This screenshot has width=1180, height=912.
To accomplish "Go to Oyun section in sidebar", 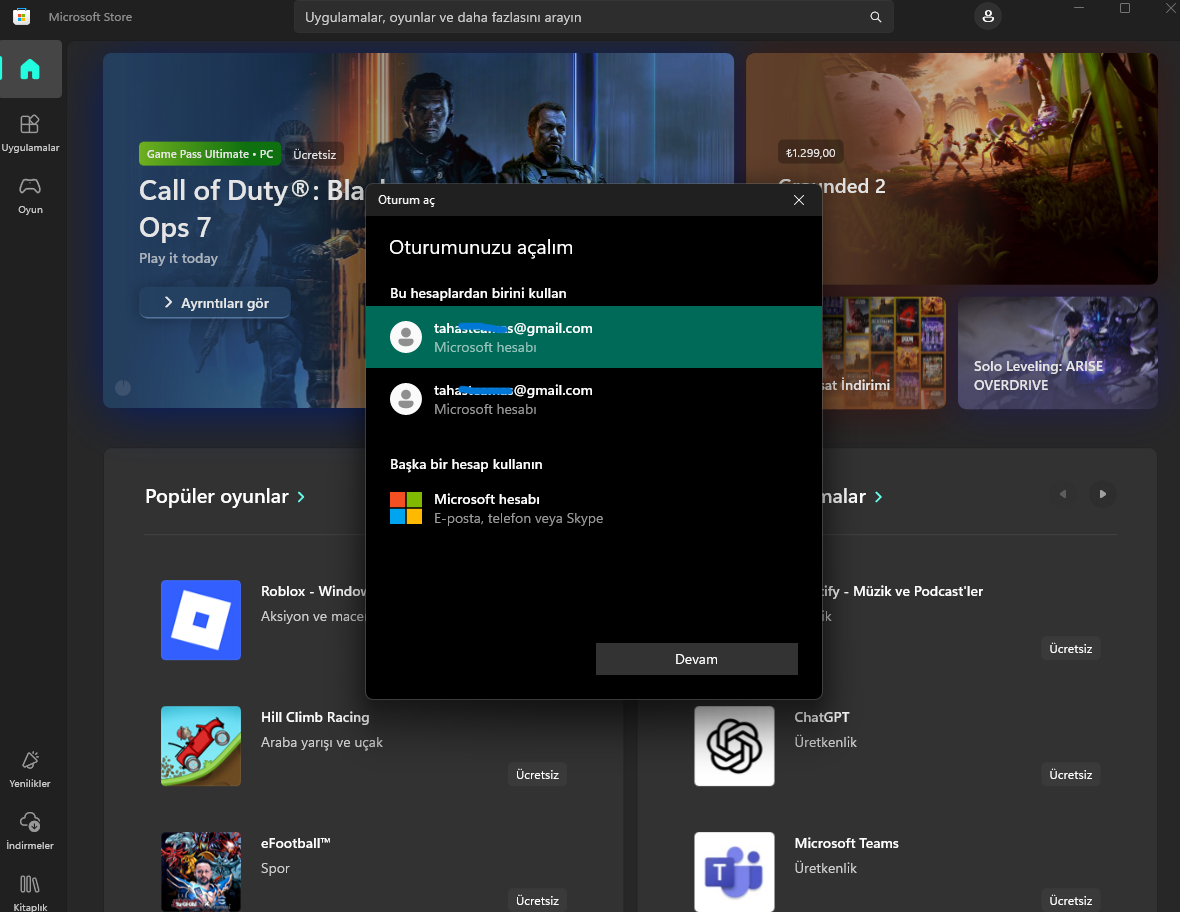I will (x=30, y=196).
